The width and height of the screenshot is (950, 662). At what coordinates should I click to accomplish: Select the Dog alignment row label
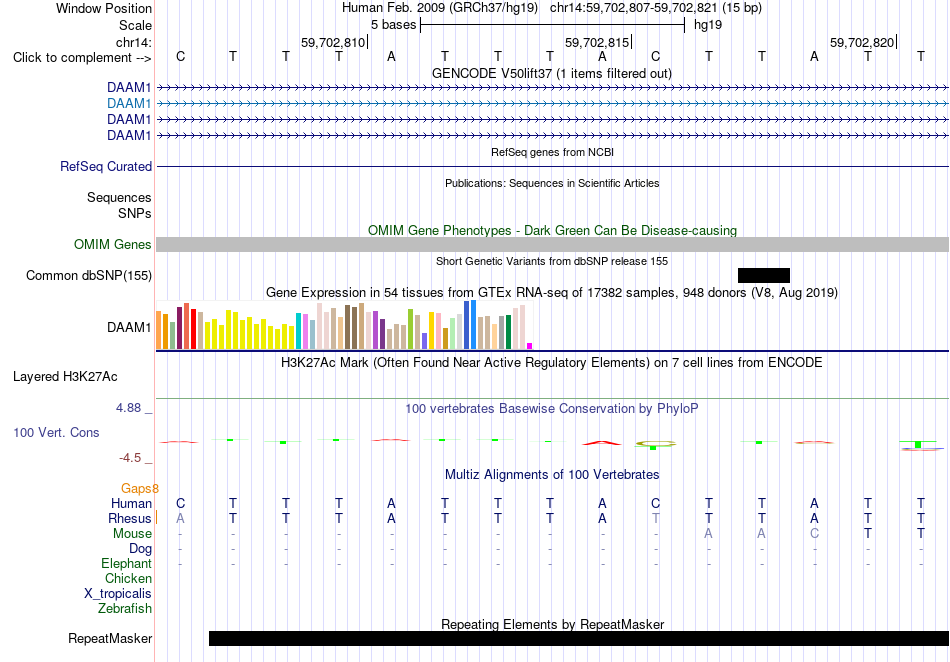click(x=141, y=548)
